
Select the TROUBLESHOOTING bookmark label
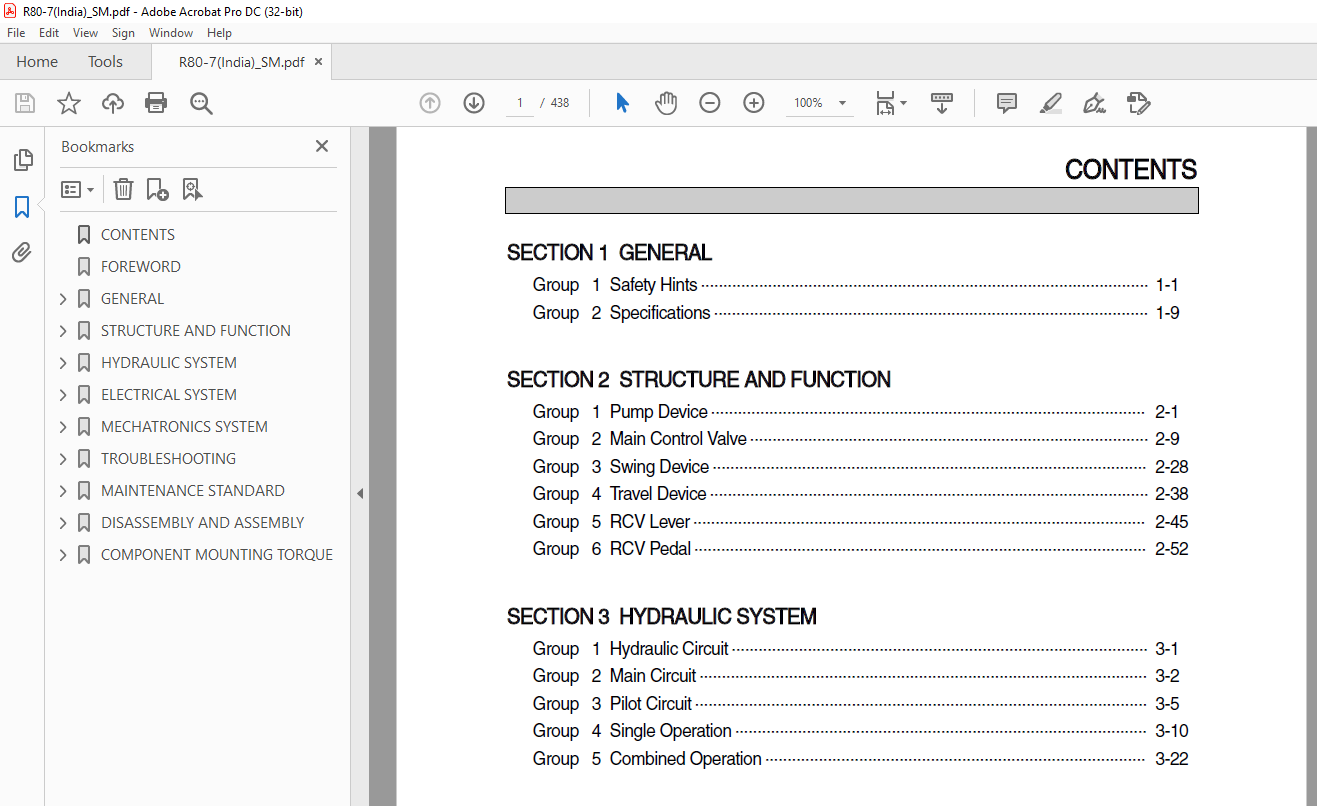coord(168,459)
